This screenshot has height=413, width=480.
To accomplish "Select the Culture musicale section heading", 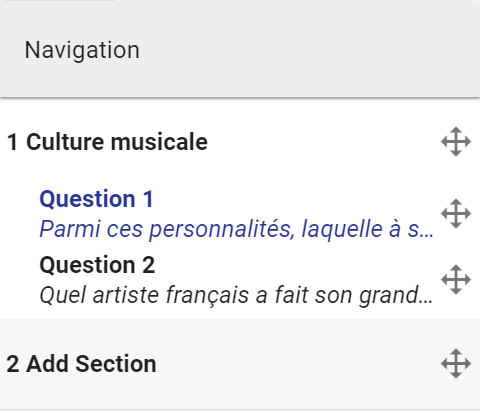I will [107, 142].
